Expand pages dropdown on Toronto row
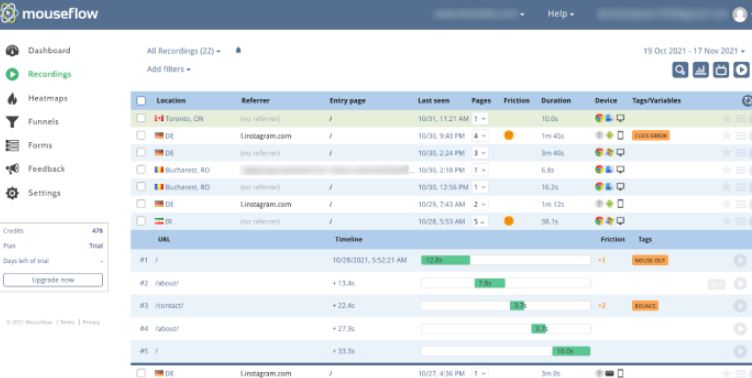 pos(480,118)
